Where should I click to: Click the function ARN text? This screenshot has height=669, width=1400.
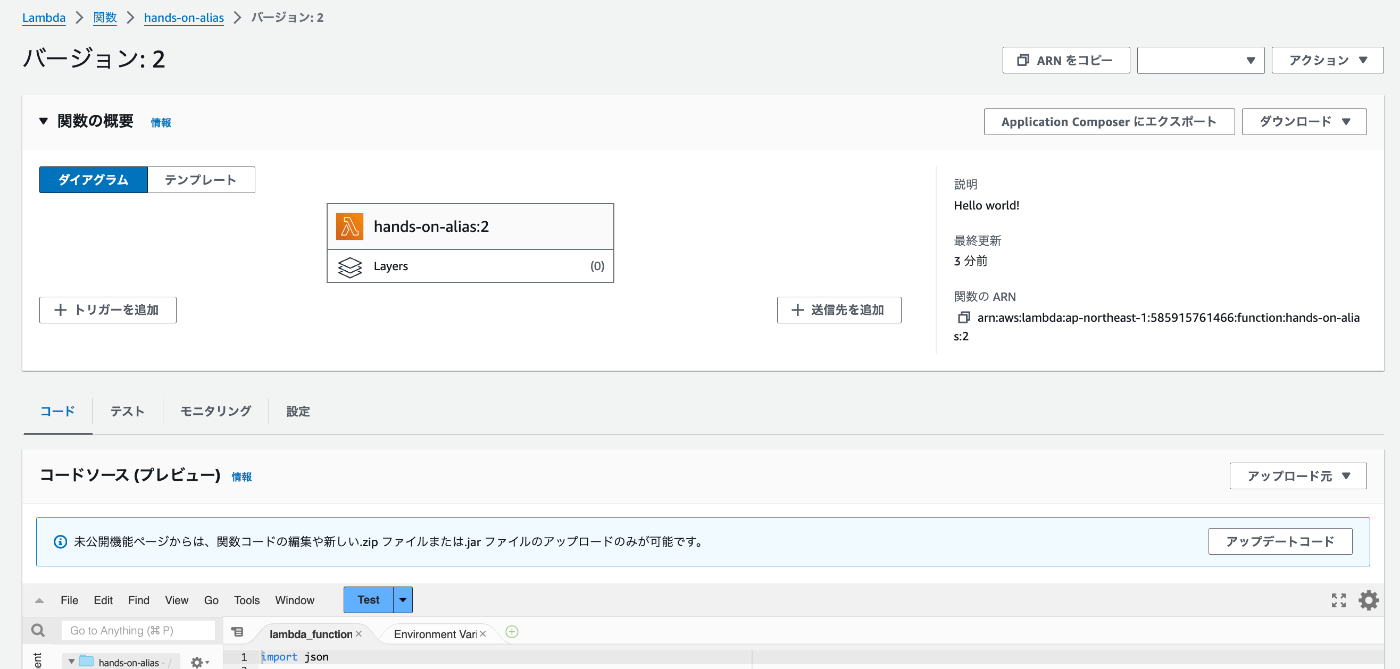1157,327
